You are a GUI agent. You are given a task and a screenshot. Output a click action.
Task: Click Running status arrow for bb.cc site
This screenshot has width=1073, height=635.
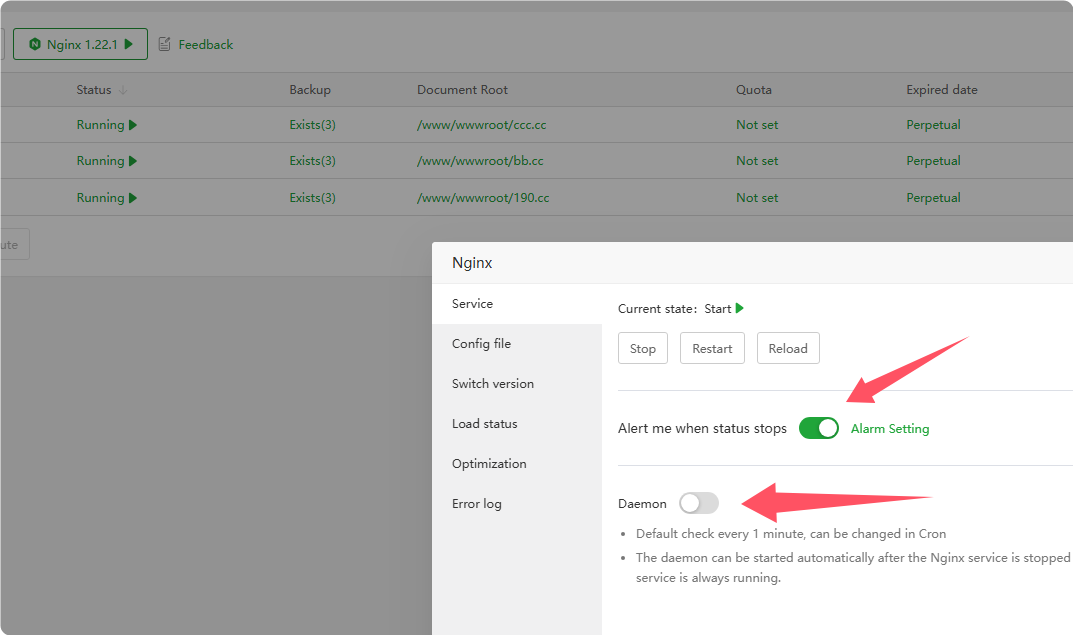[x=133, y=161]
